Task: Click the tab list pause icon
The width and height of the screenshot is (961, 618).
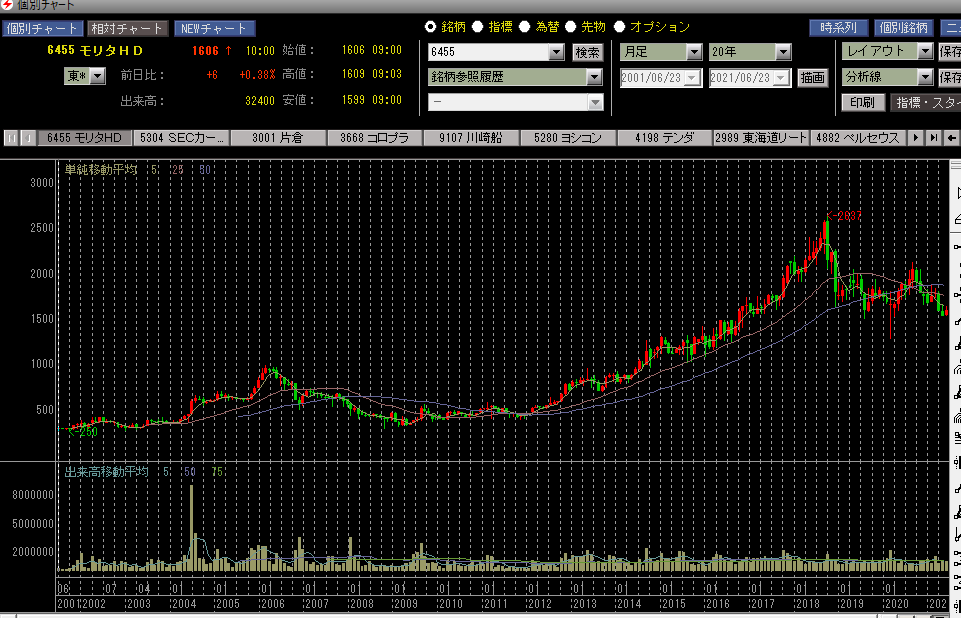Action: pyautogui.click(x=11, y=138)
